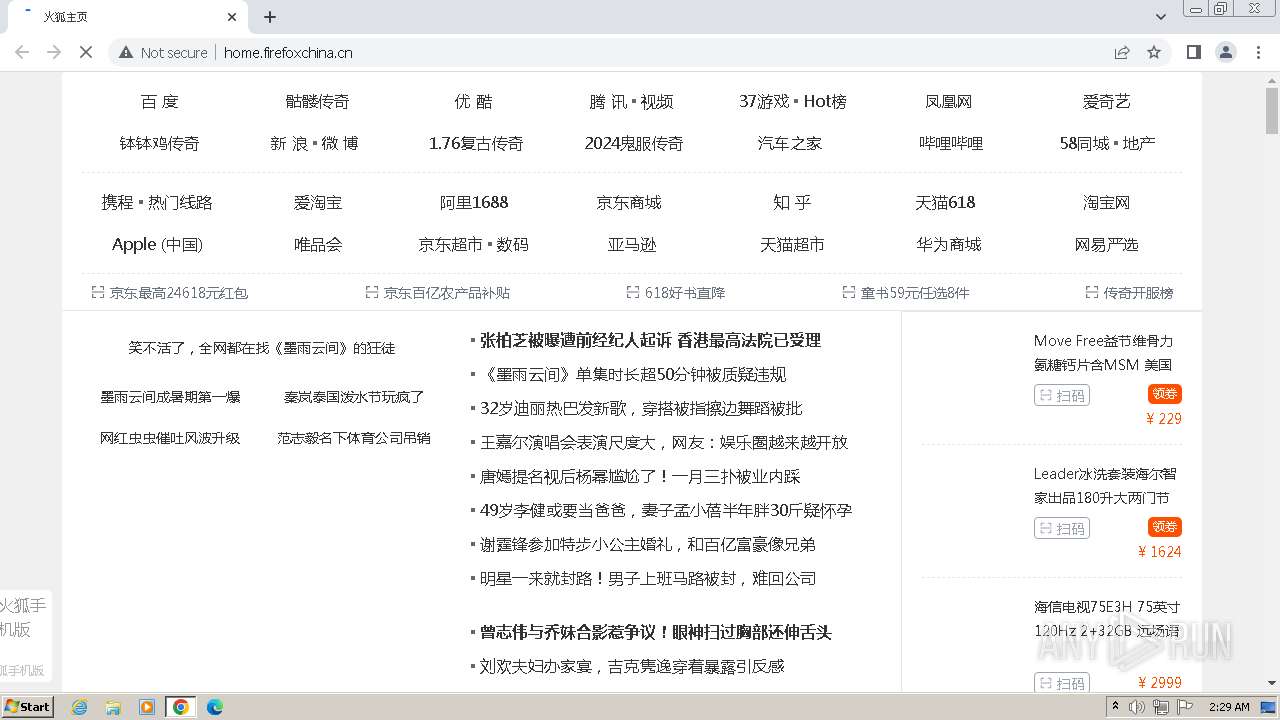This screenshot has height=720, width=1280.
Task: Open 网易严选 link
Action: [x=1106, y=245]
